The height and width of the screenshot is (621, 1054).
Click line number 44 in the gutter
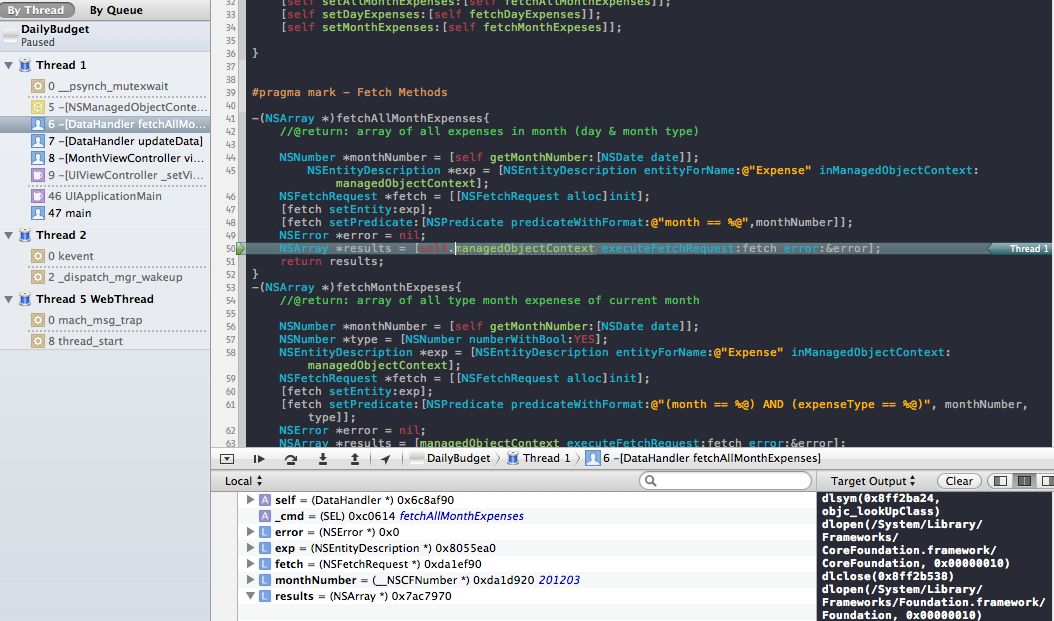coord(231,157)
